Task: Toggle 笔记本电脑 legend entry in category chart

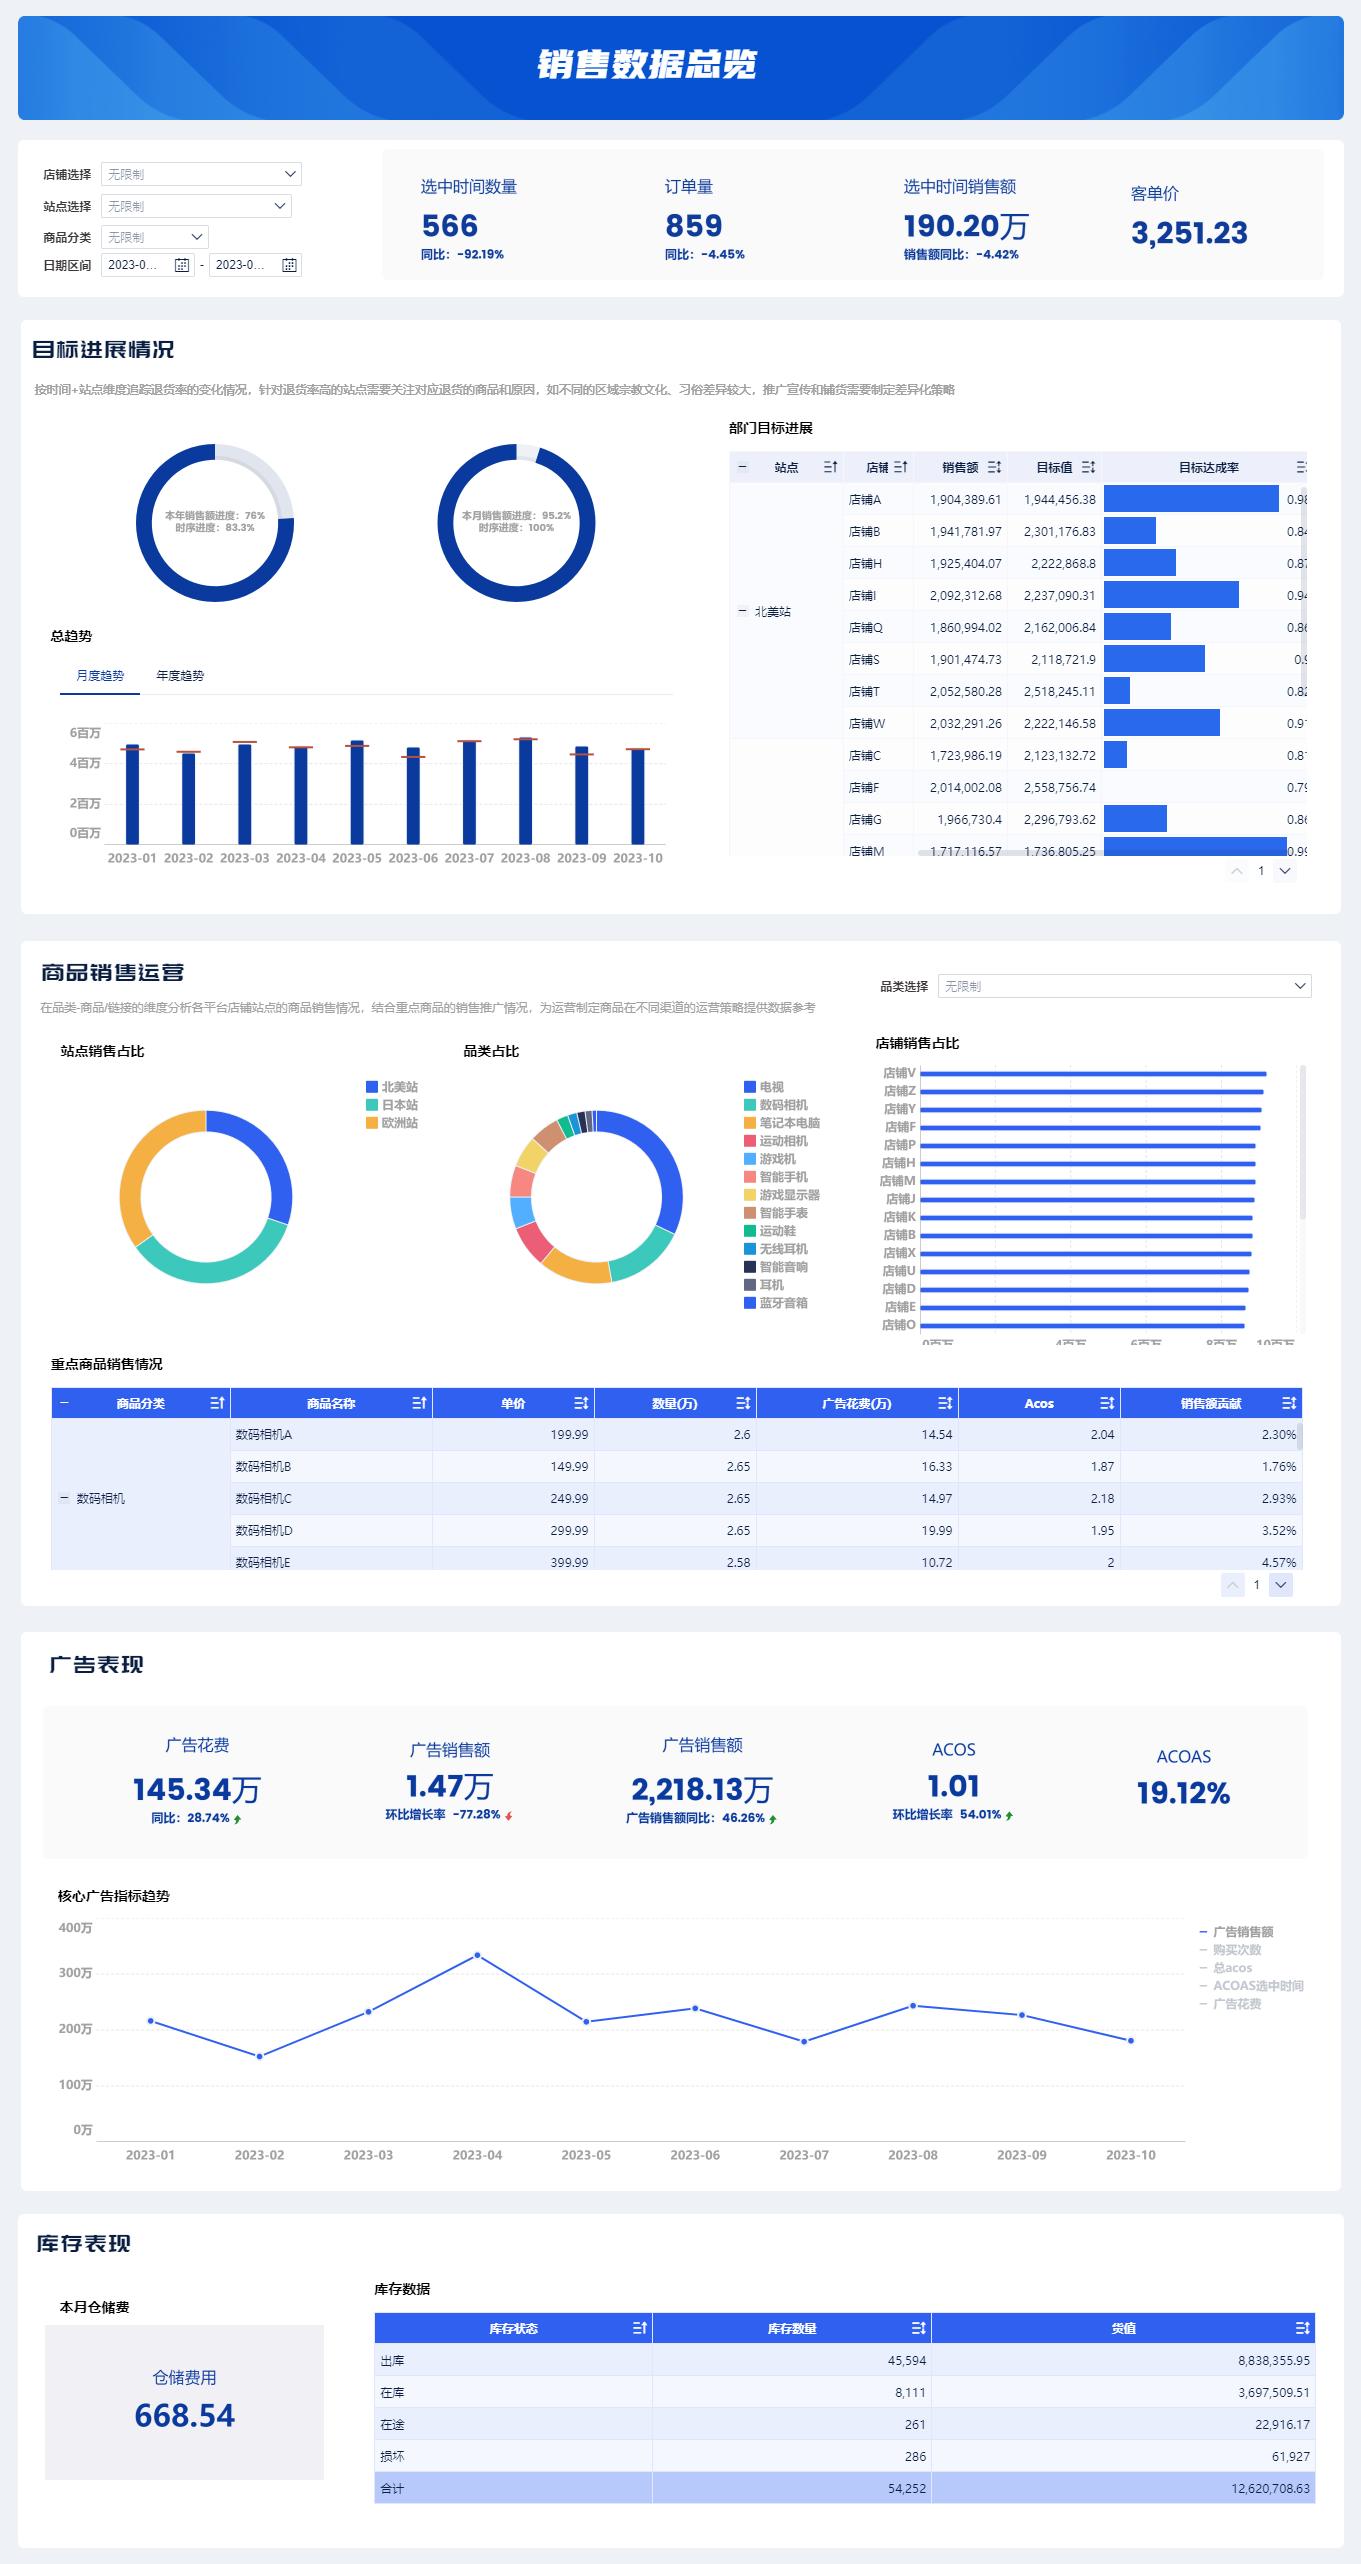Action: tap(782, 1123)
